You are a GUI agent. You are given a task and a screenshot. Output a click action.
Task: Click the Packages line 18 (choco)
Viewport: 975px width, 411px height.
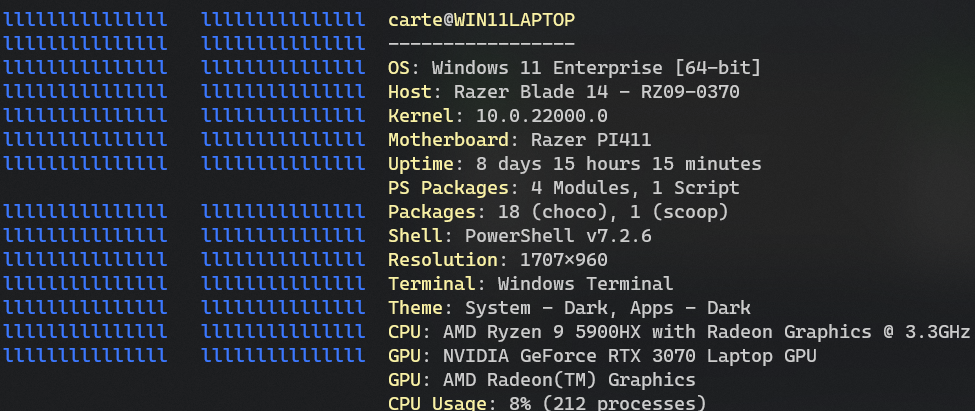558,212
